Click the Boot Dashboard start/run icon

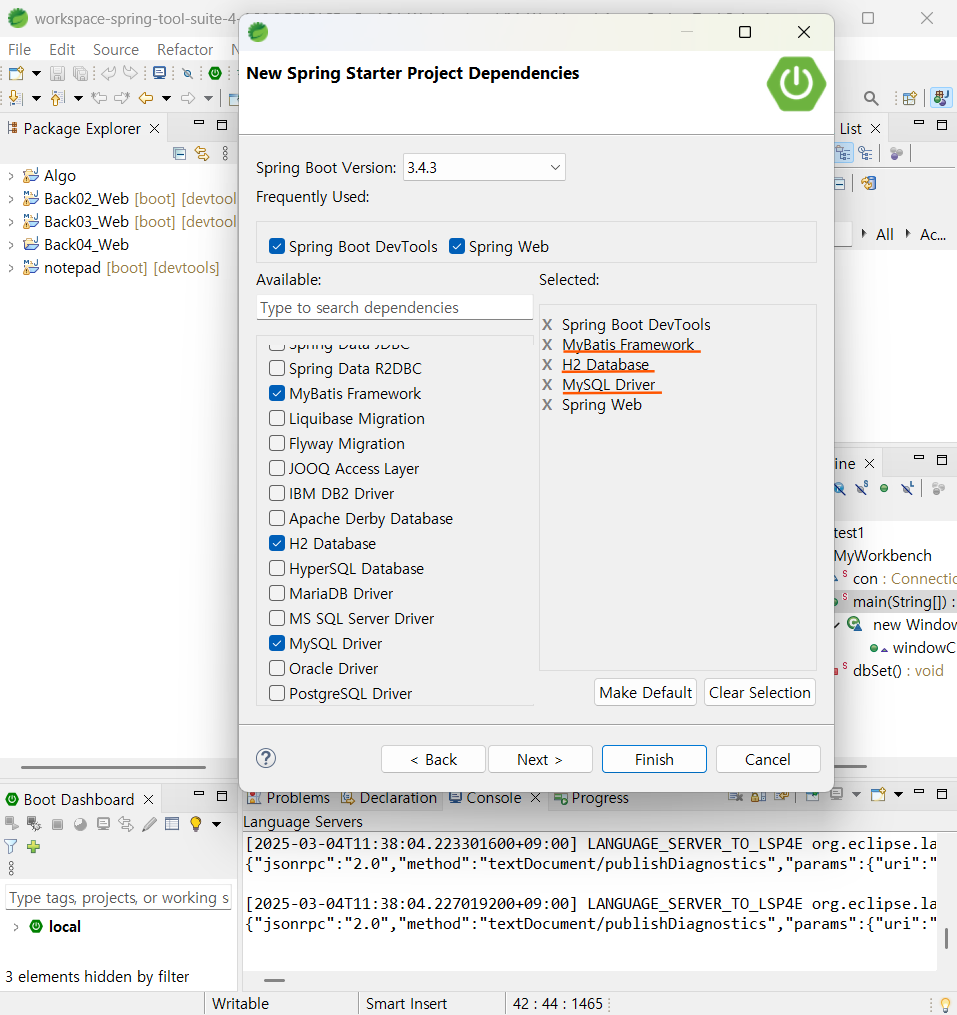pyautogui.click(x=11, y=823)
